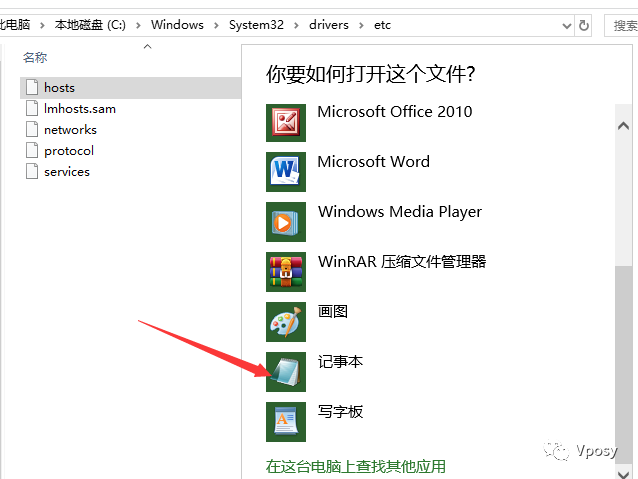Click the services file icon
The width and height of the screenshot is (638, 479).
pos(32,171)
